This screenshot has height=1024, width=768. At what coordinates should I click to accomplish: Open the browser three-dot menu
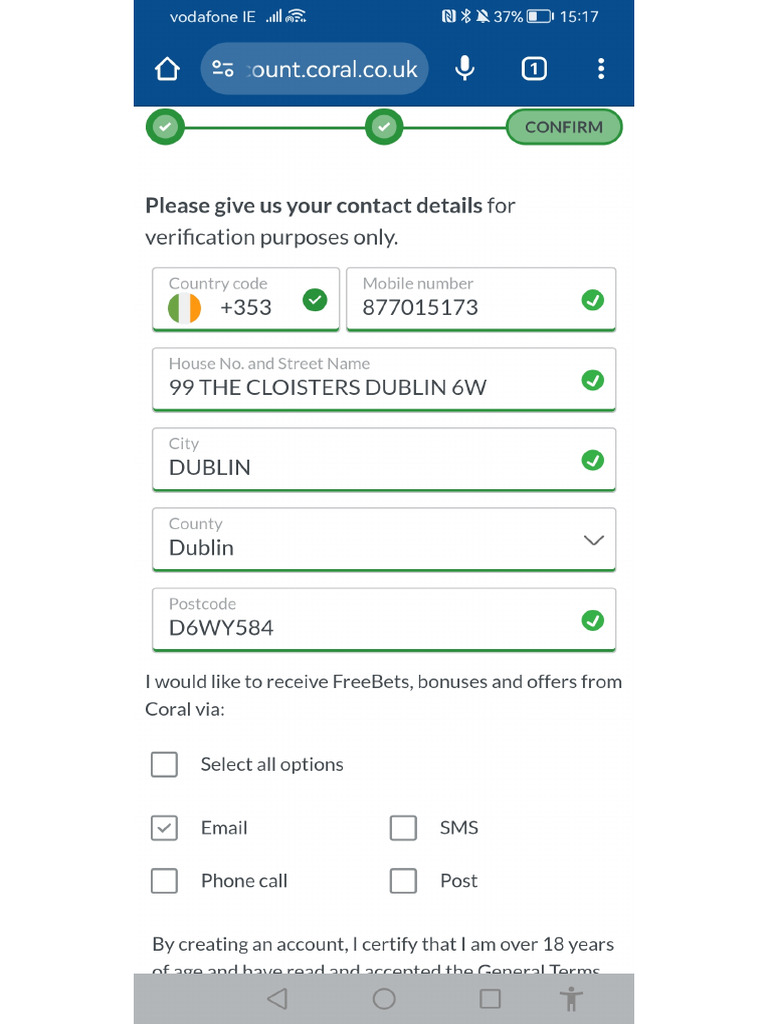(x=600, y=68)
